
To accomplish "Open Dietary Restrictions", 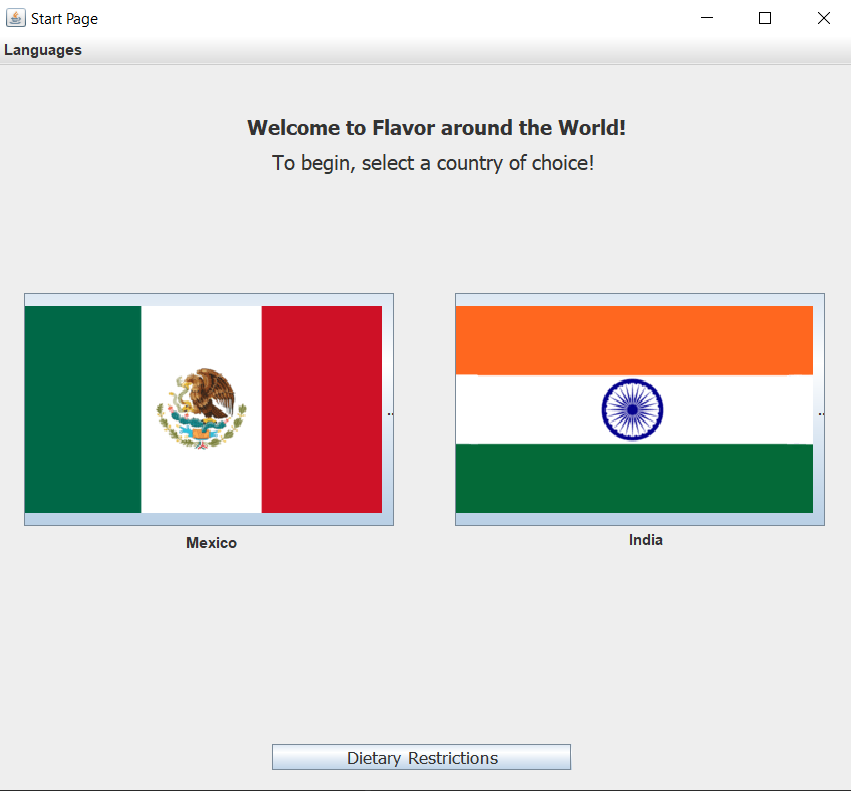I will point(421,757).
